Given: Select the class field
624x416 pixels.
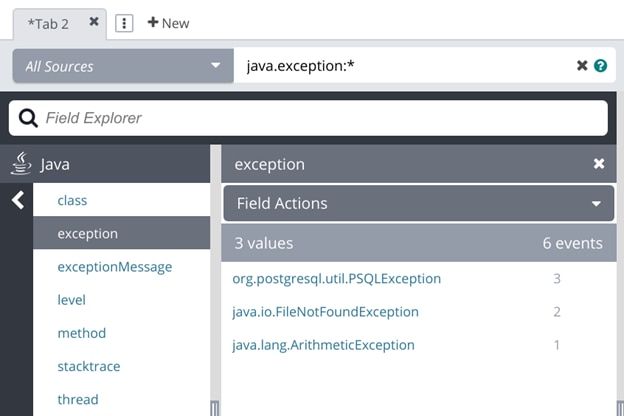Looking at the screenshot, I should click(x=72, y=200).
